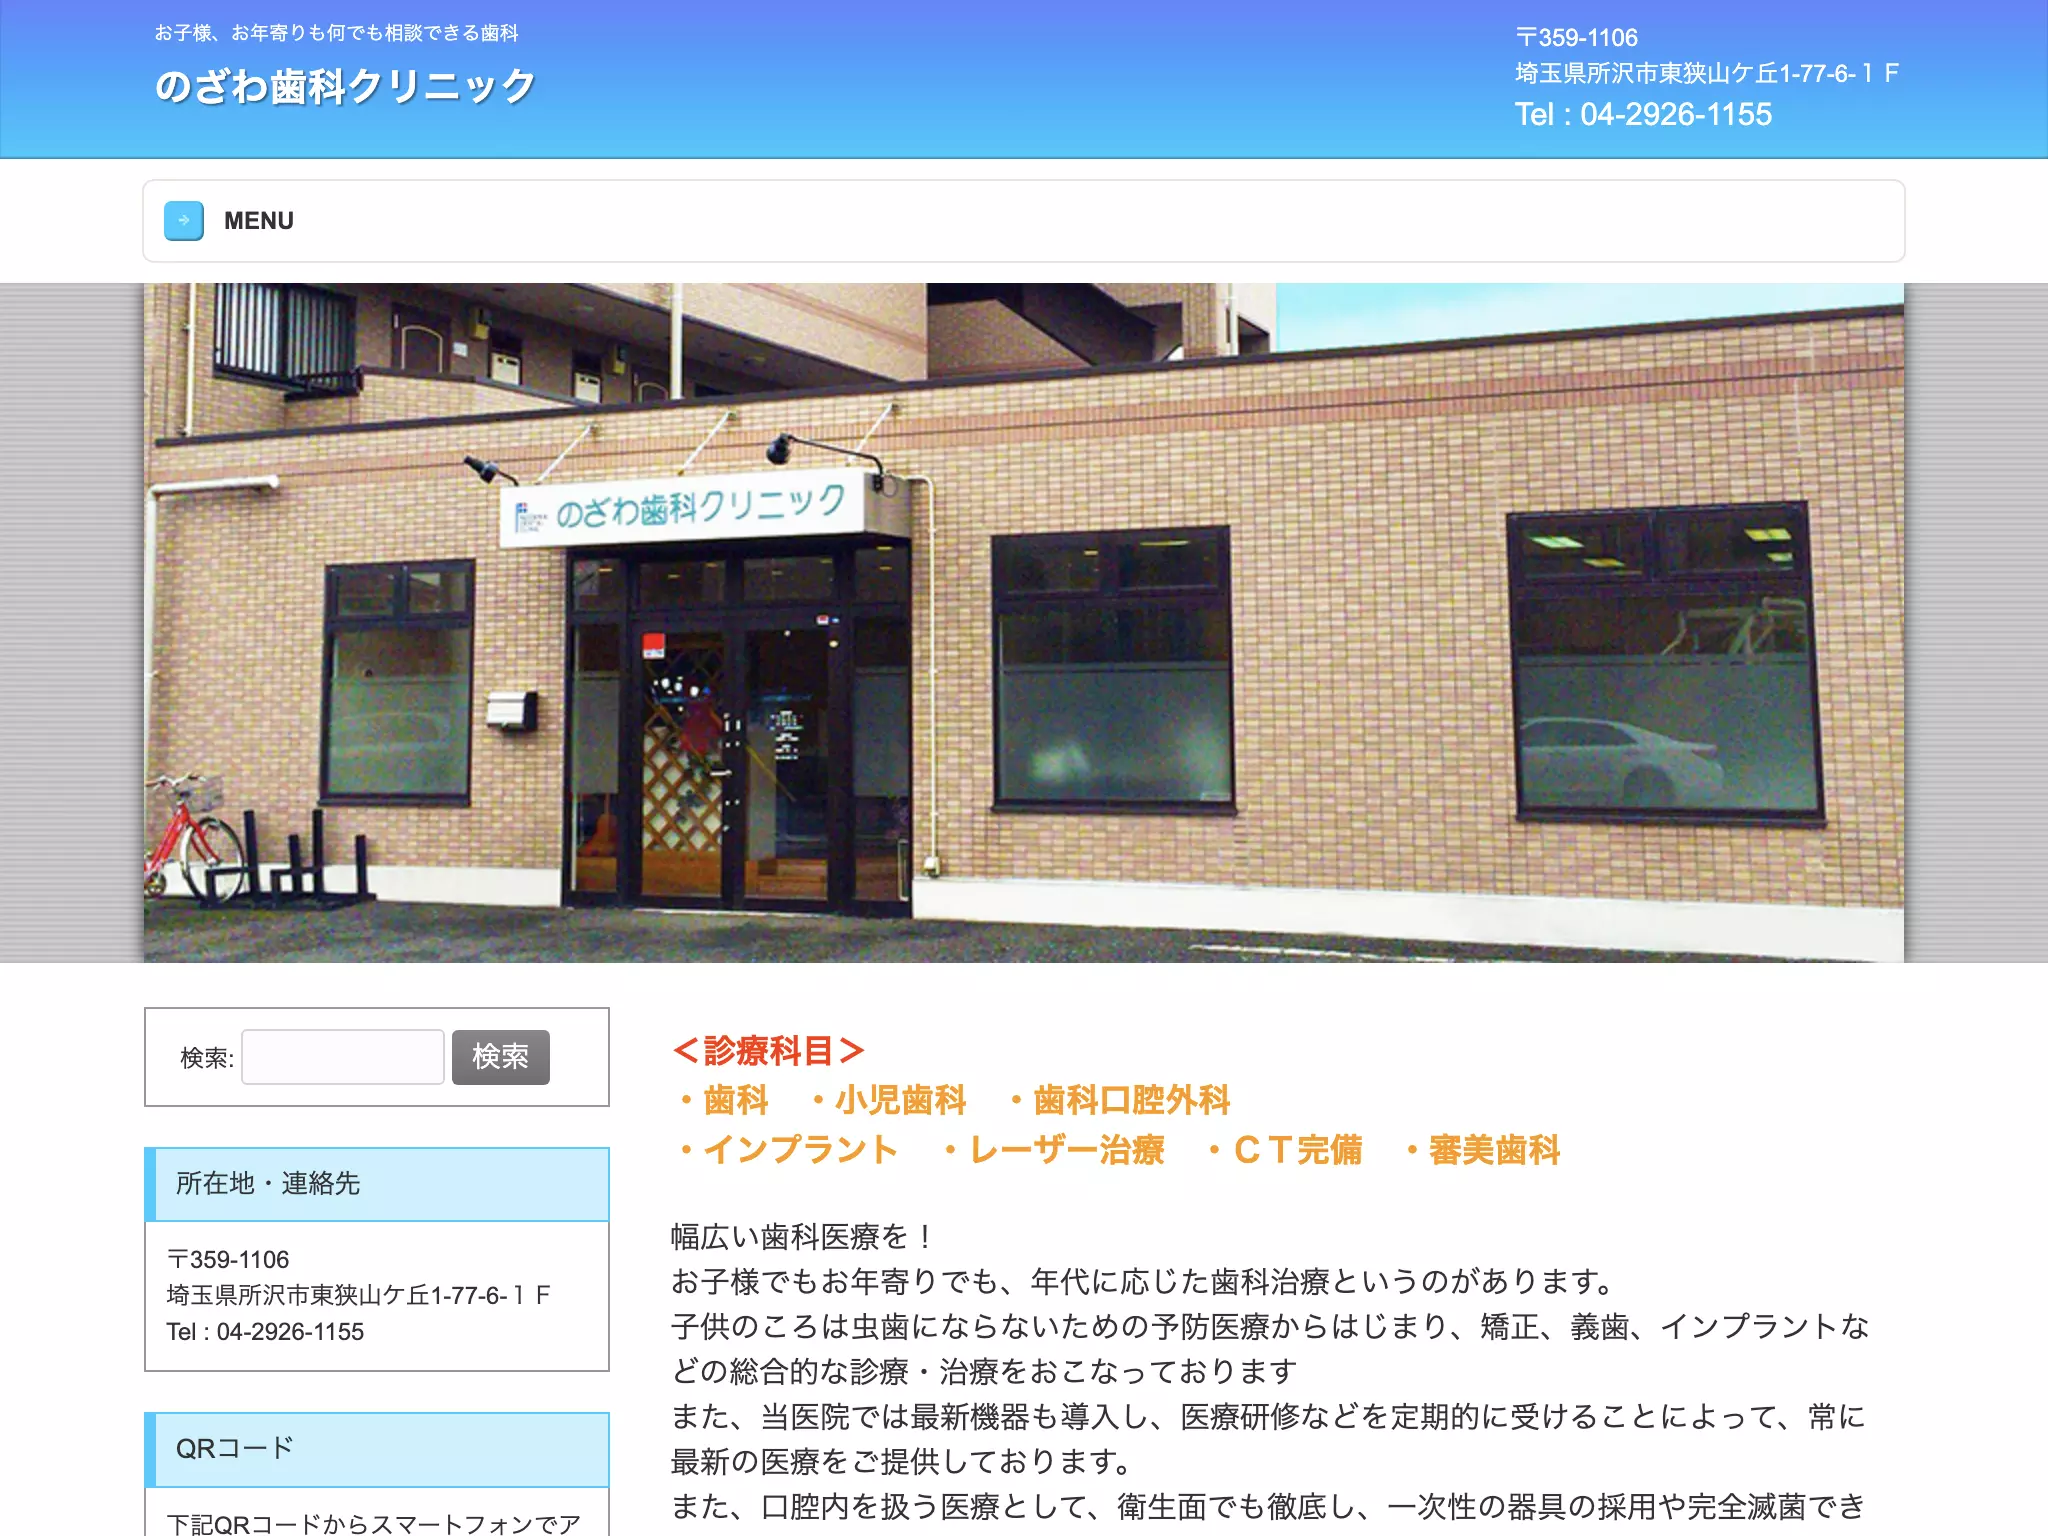Click the ＜診療科目＞ heading

768,1051
